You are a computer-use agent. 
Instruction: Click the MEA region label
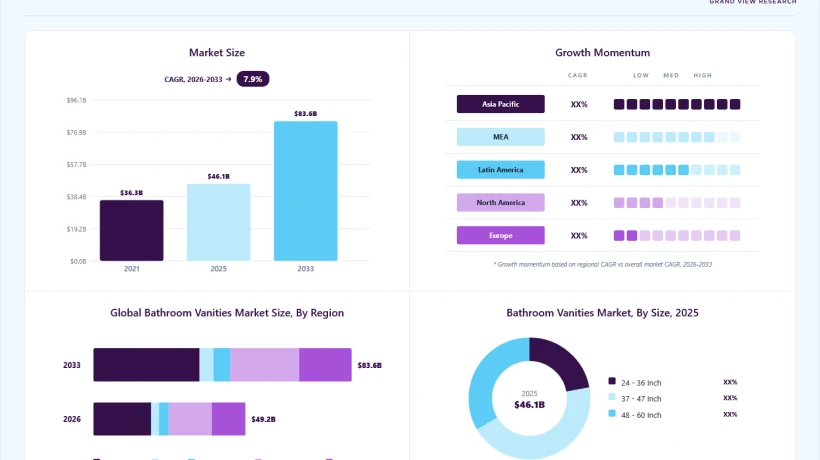[x=500, y=137]
